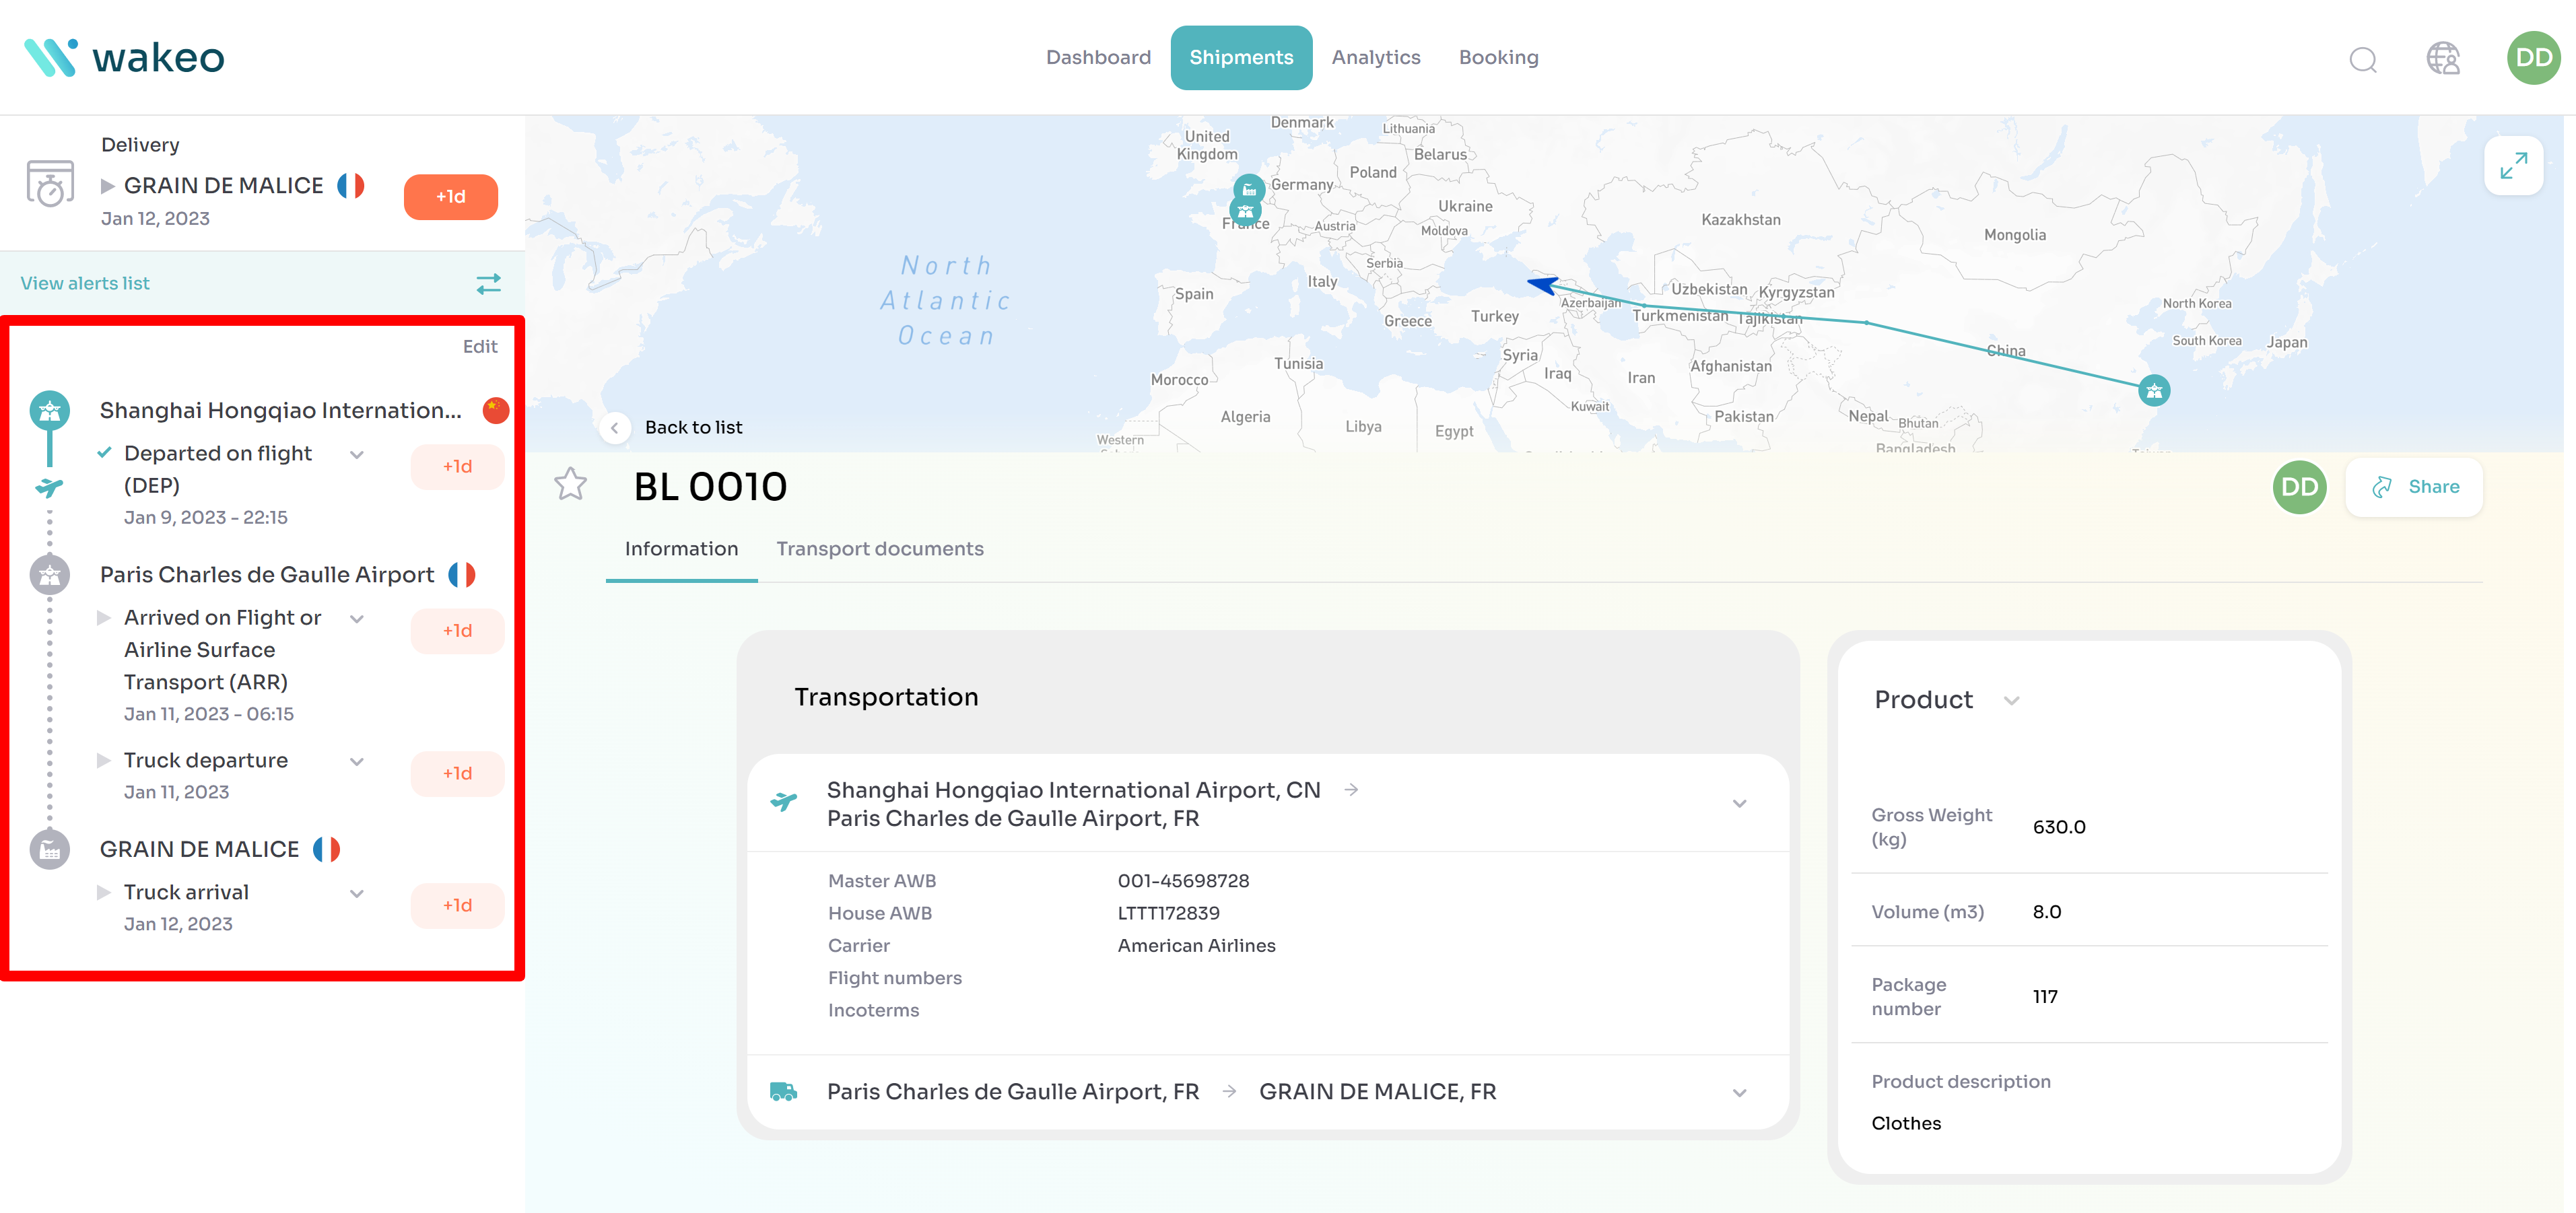Expand the Departed on flight event chevron
Screen dimensions: 2576x1213
tap(357, 455)
